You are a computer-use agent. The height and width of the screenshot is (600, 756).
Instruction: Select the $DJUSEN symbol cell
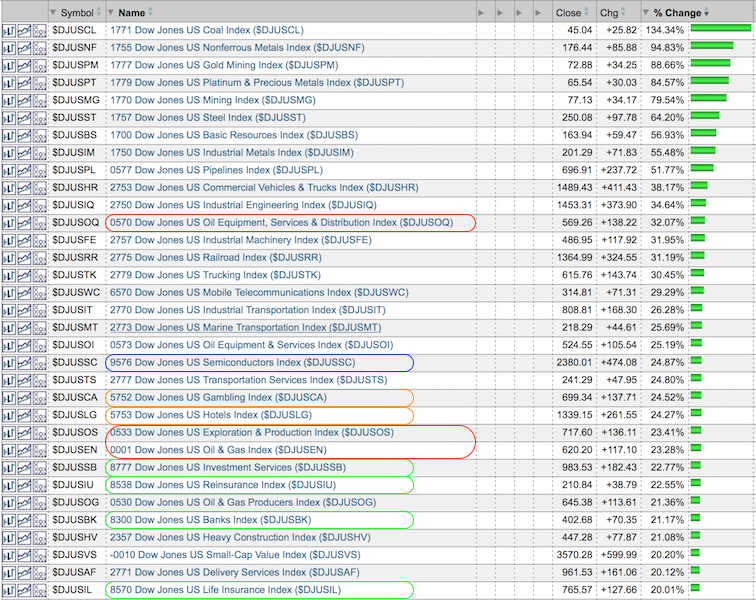pos(75,450)
